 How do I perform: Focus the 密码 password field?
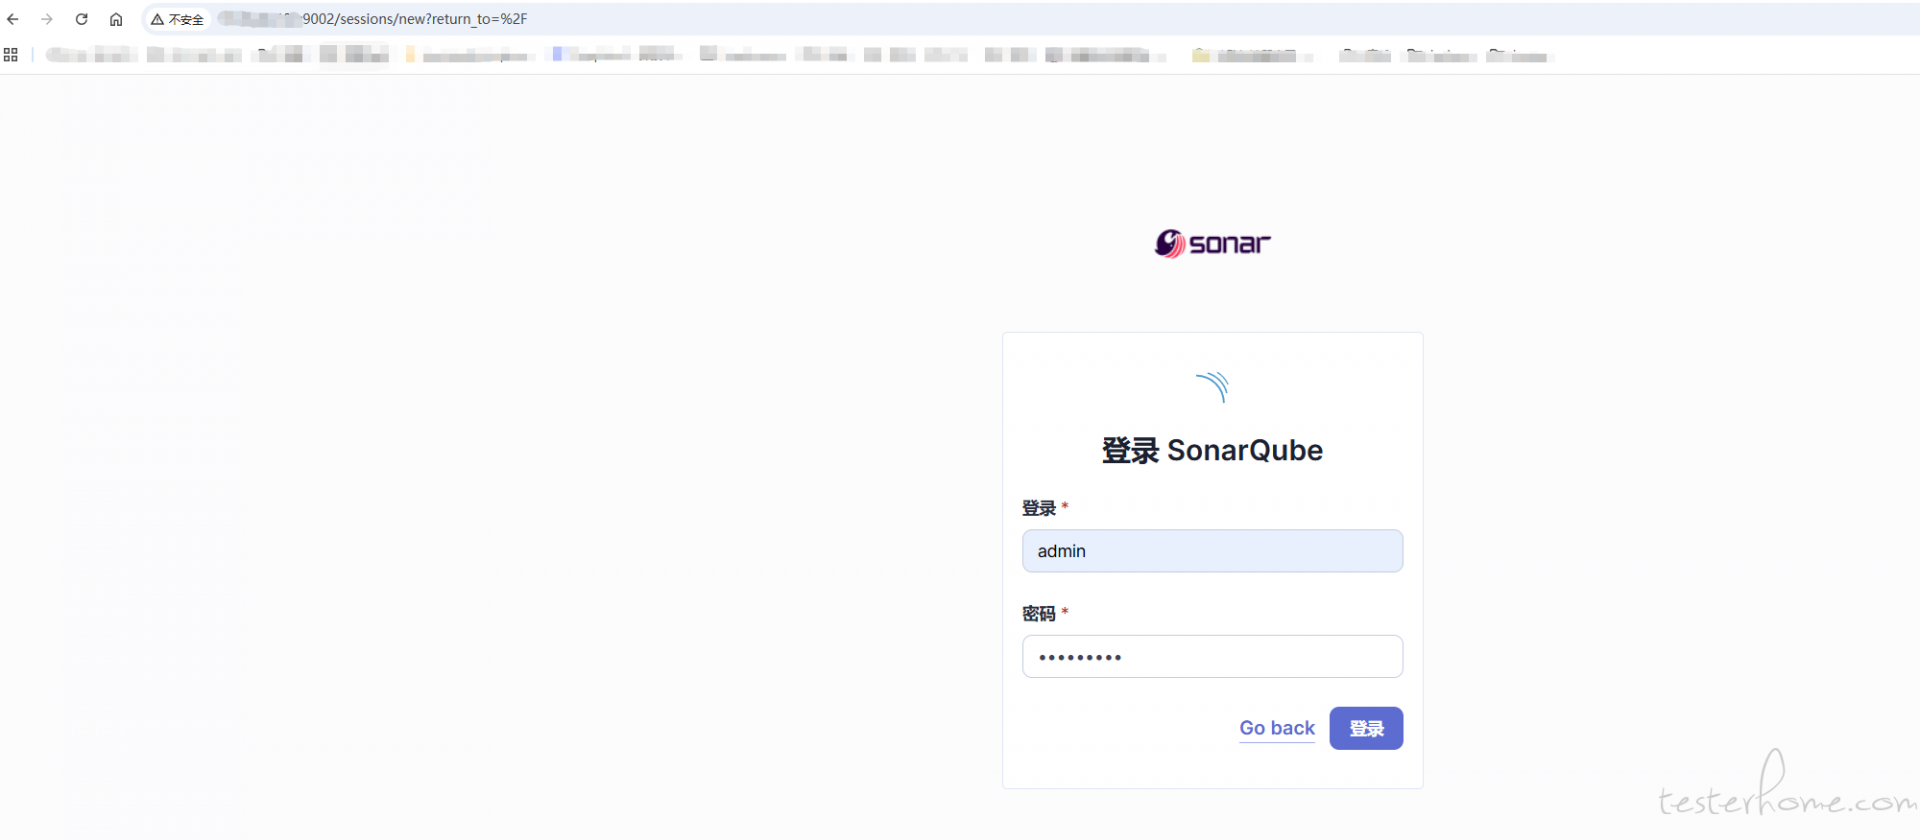coord(1212,657)
